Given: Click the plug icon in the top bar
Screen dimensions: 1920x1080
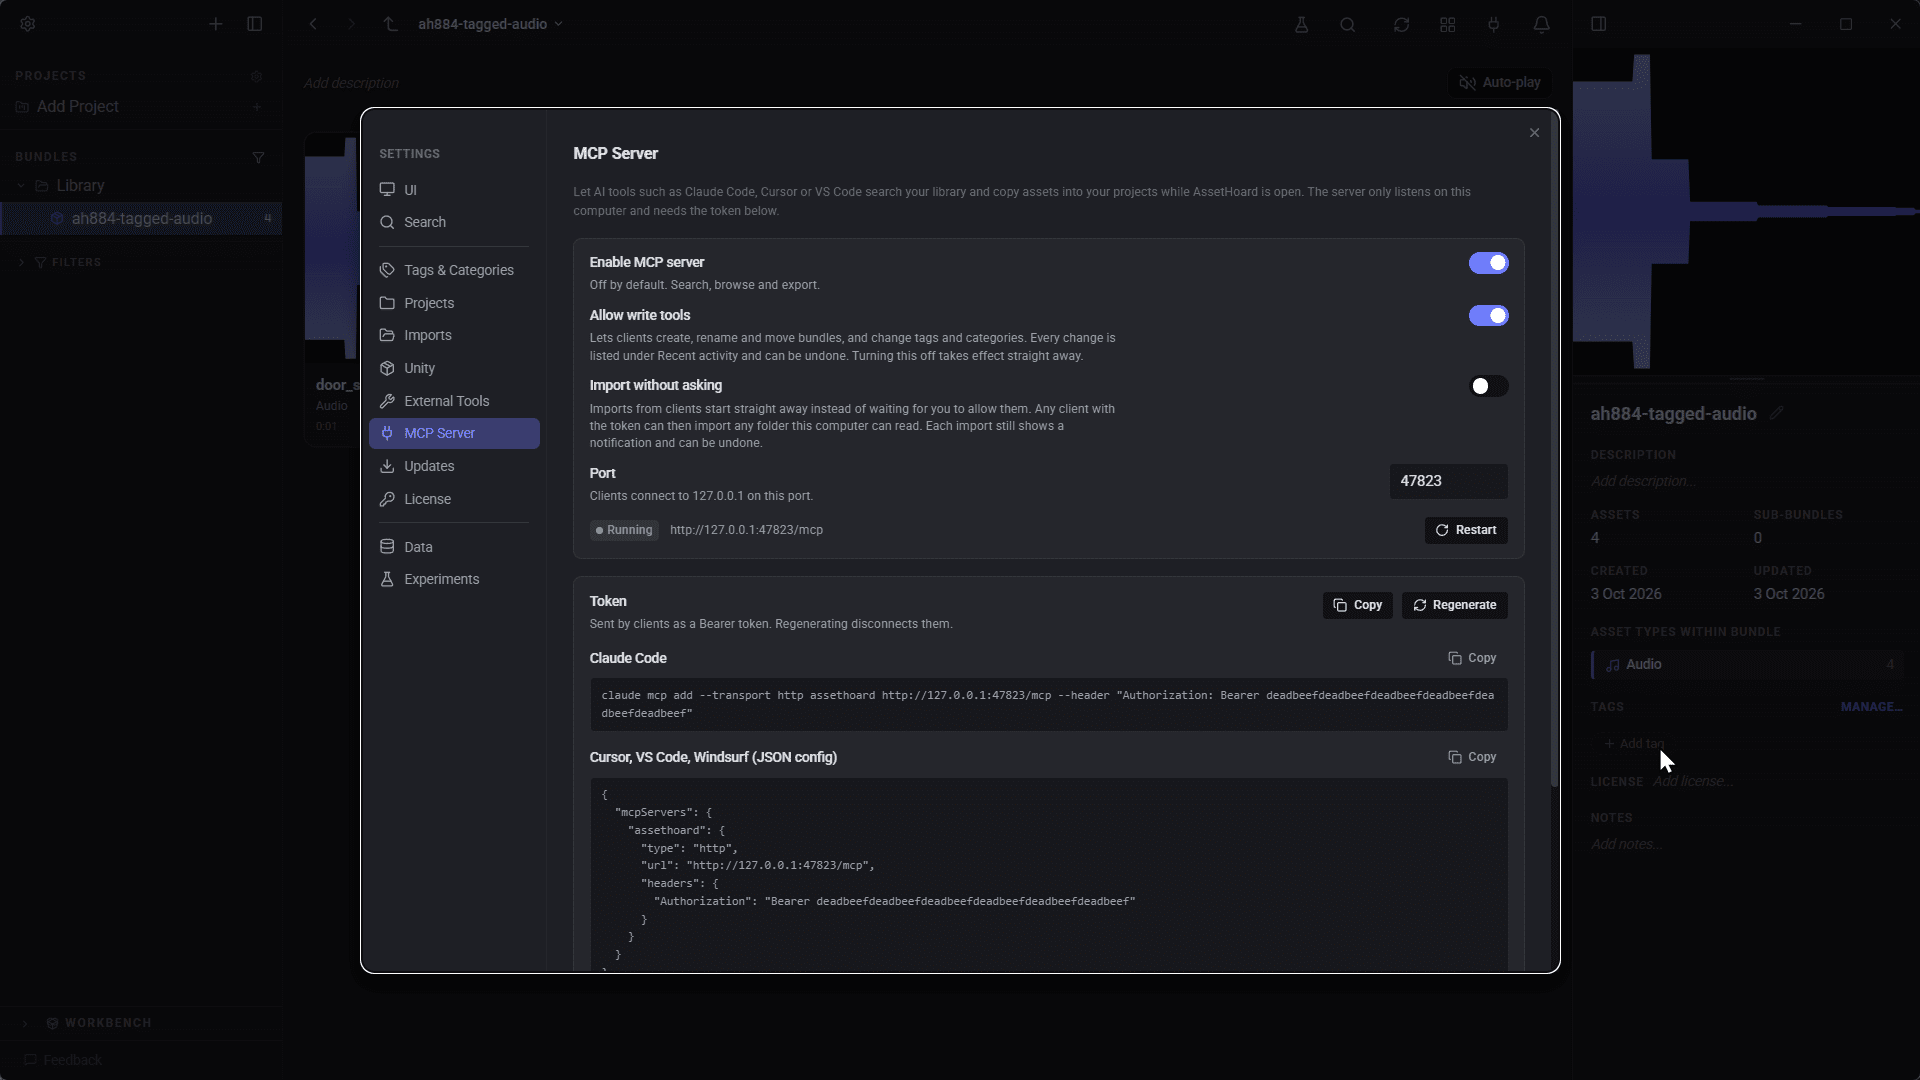Looking at the screenshot, I should coord(1494,24).
